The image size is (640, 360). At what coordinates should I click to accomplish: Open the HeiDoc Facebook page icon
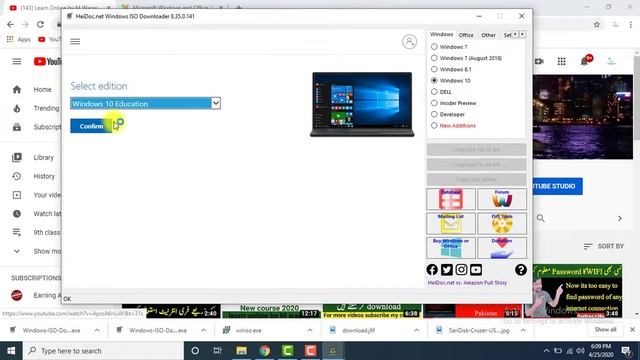tap(432, 269)
